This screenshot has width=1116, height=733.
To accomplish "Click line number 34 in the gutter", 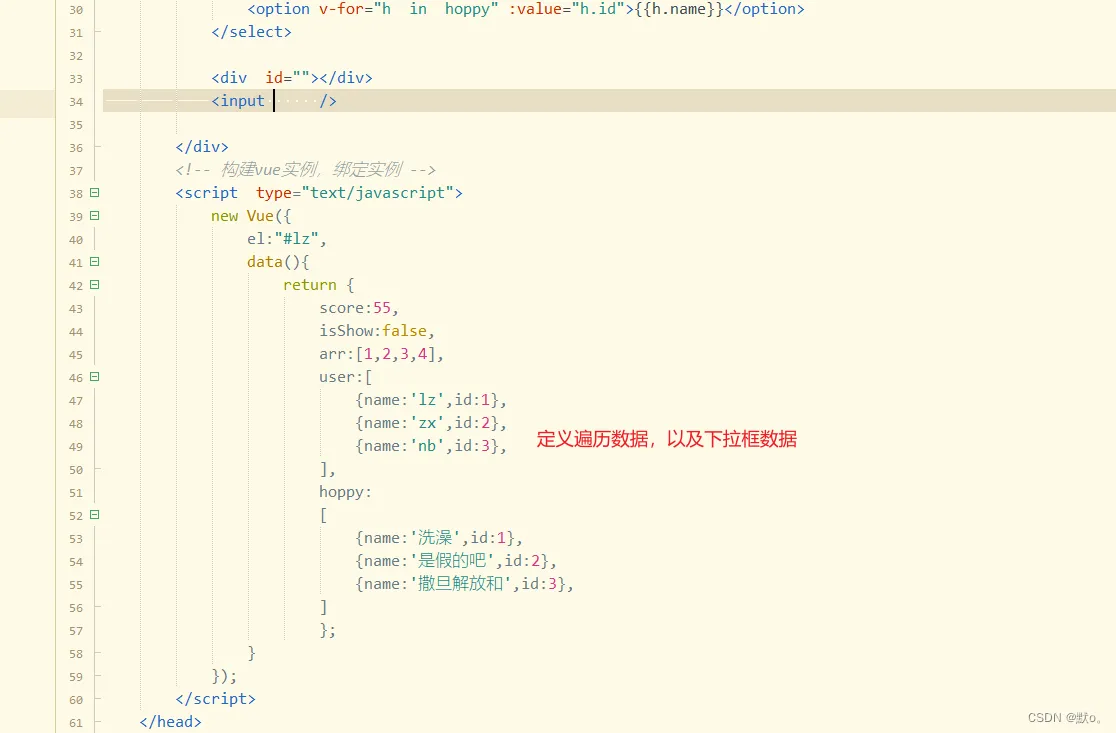I will [76, 102].
